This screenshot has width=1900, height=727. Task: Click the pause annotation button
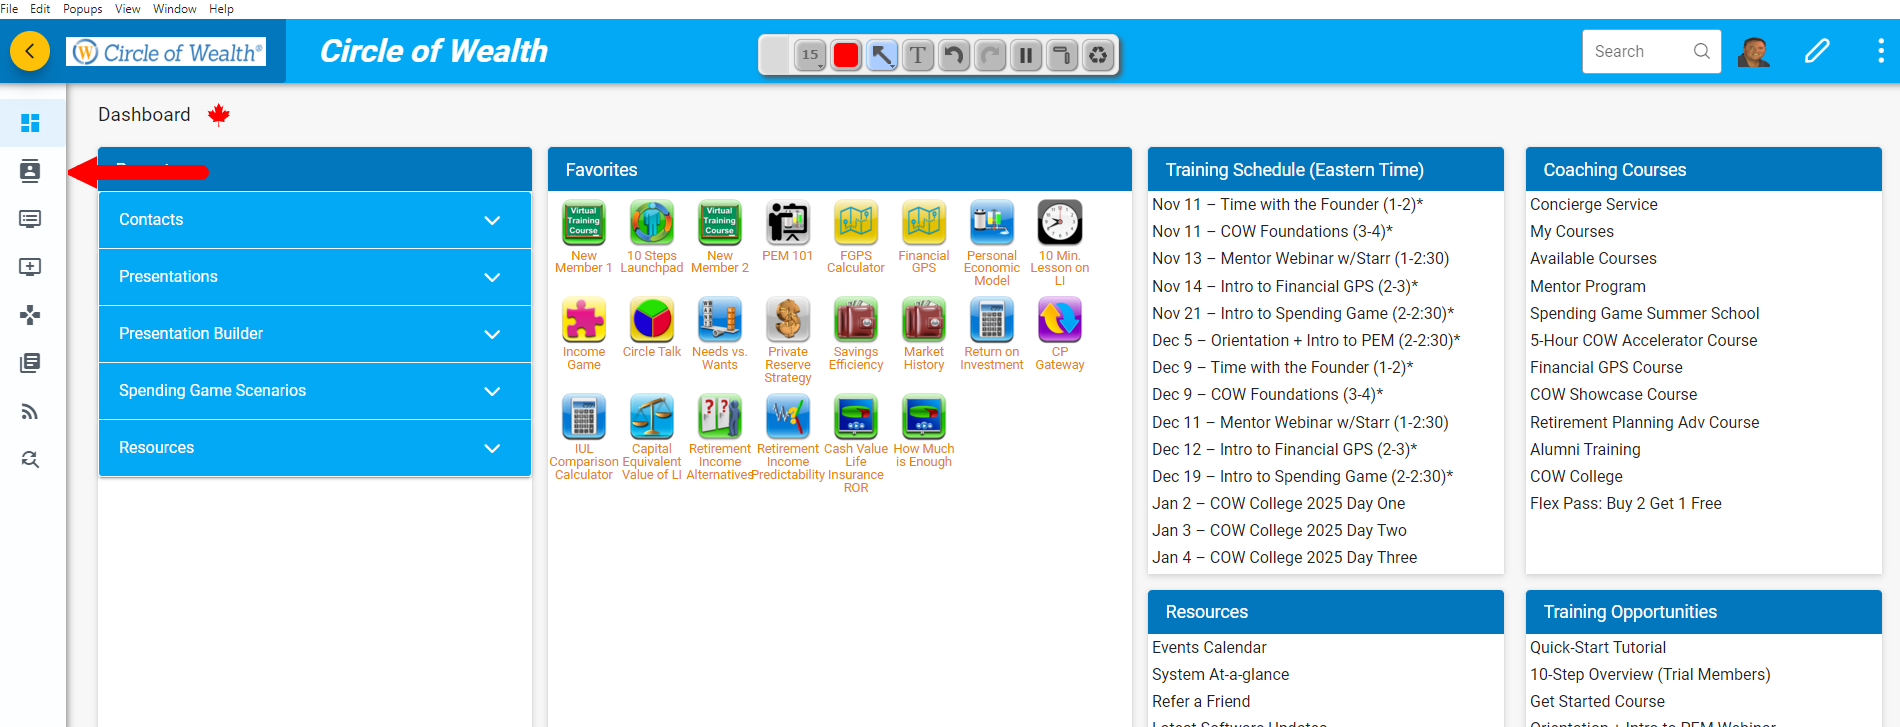click(1026, 55)
